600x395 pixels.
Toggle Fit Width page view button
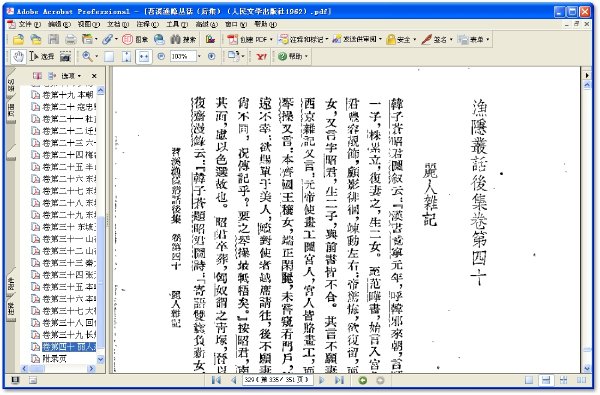click(x=144, y=57)
